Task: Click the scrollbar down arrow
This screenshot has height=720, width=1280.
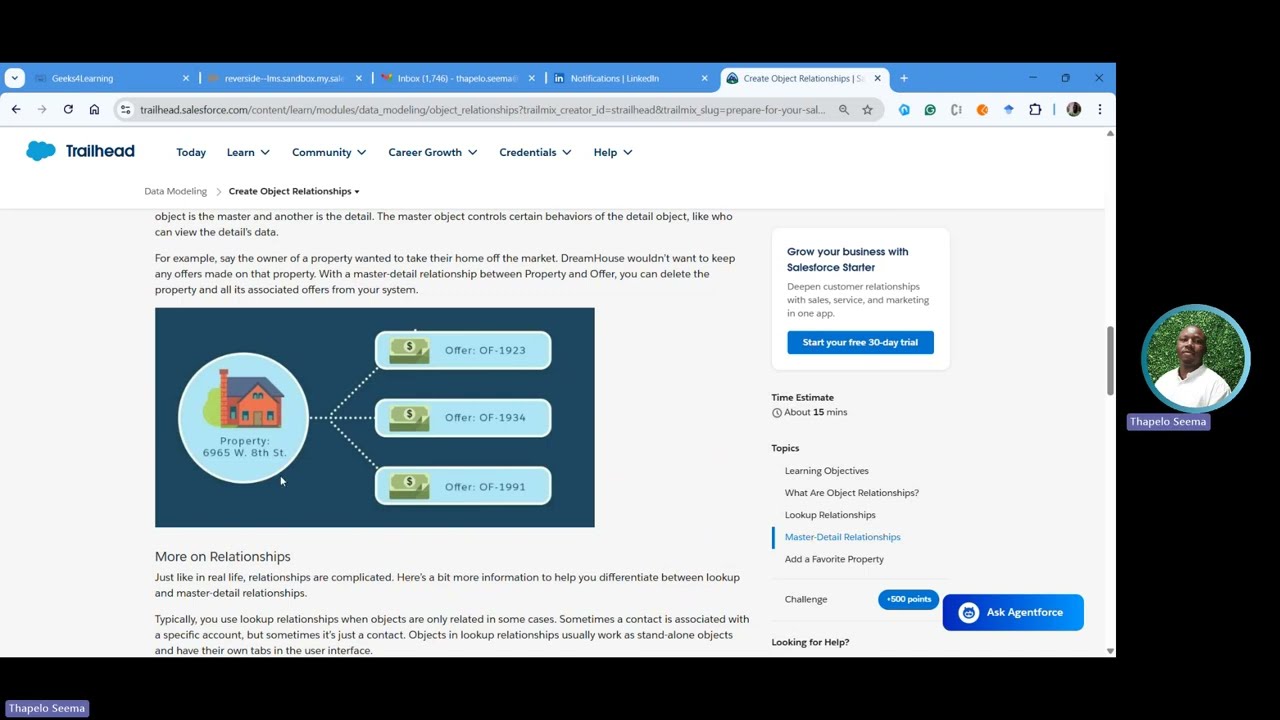Action: 1110,651
